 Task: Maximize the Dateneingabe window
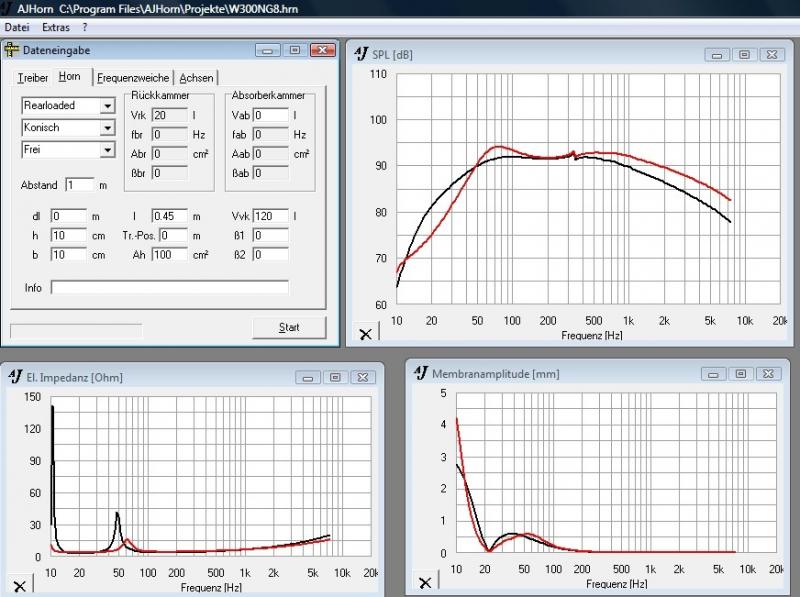294,50
